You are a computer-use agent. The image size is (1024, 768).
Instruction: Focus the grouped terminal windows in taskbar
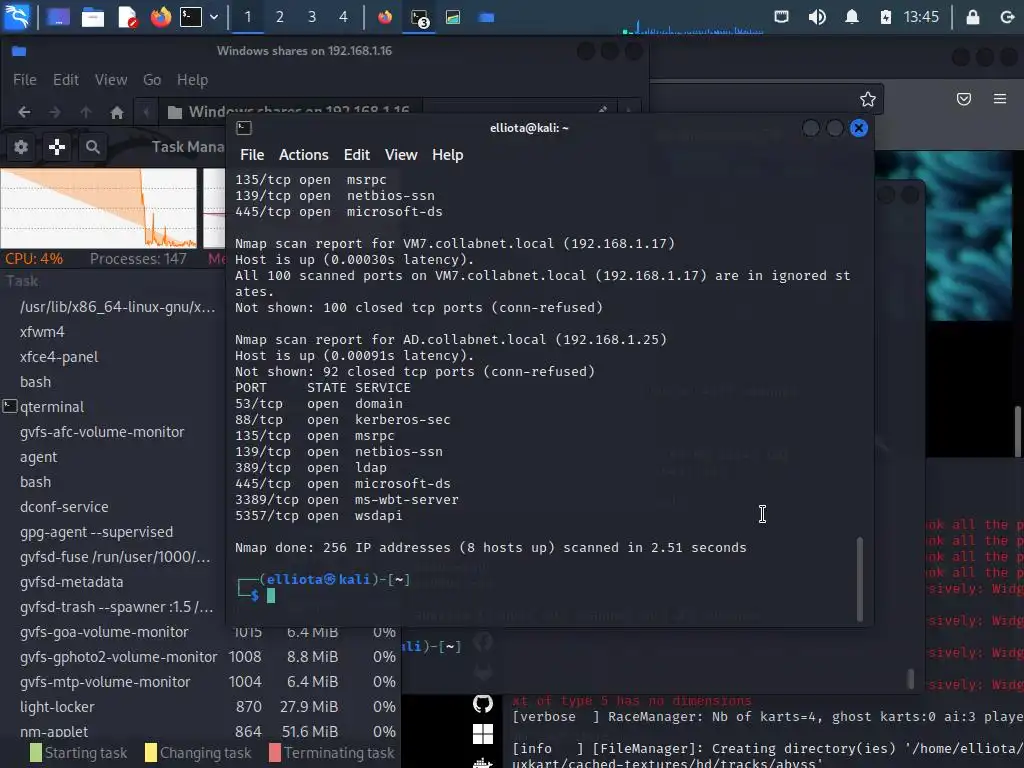pos(419,18)
